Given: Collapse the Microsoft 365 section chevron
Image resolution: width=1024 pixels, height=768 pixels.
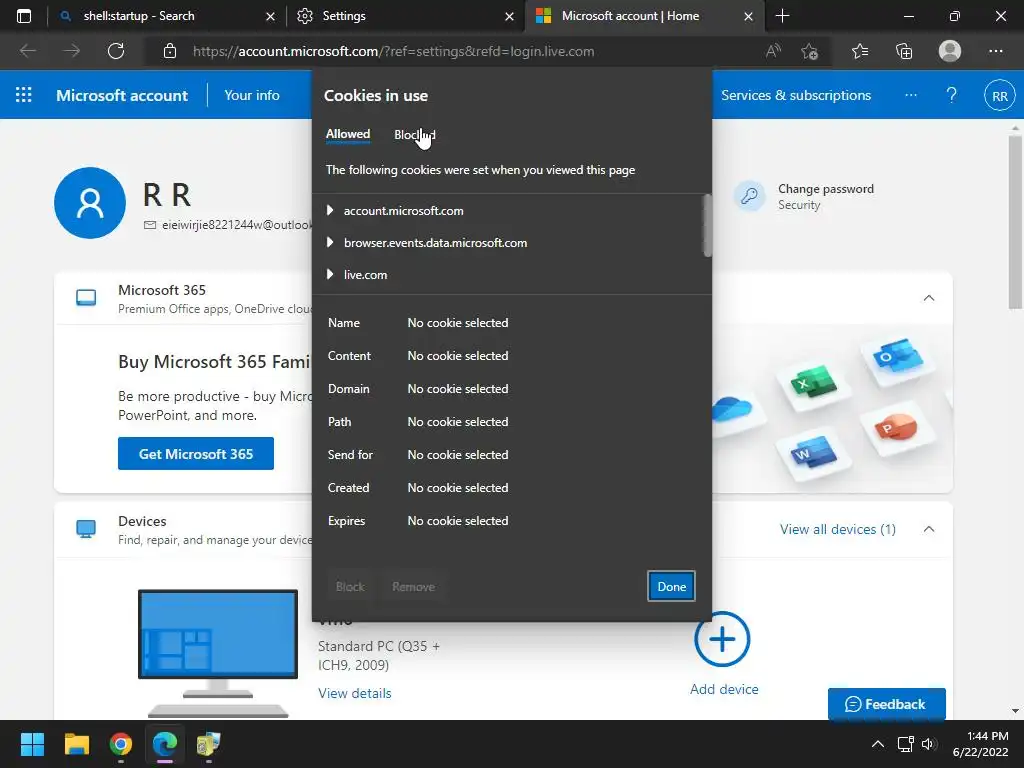Looking at the screenshot, I should [x=929, y=298].
